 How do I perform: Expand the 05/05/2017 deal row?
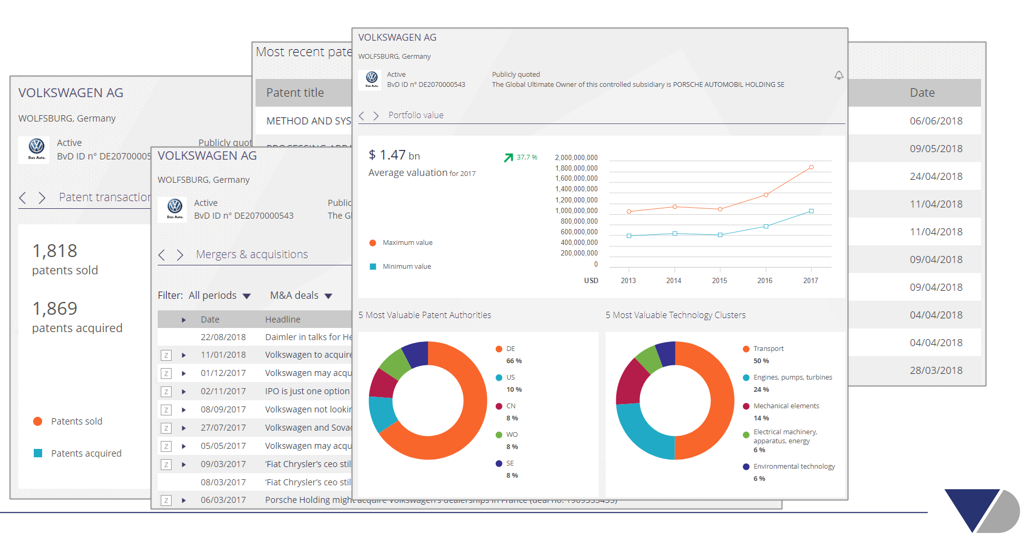point(184,447)
